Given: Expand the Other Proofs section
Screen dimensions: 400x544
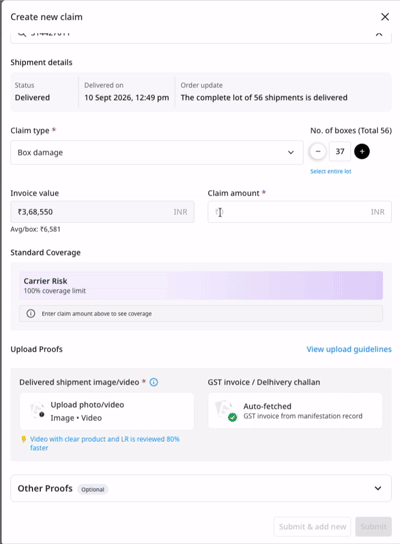Looking at the screenshot, I should click(x=201, y=488).
